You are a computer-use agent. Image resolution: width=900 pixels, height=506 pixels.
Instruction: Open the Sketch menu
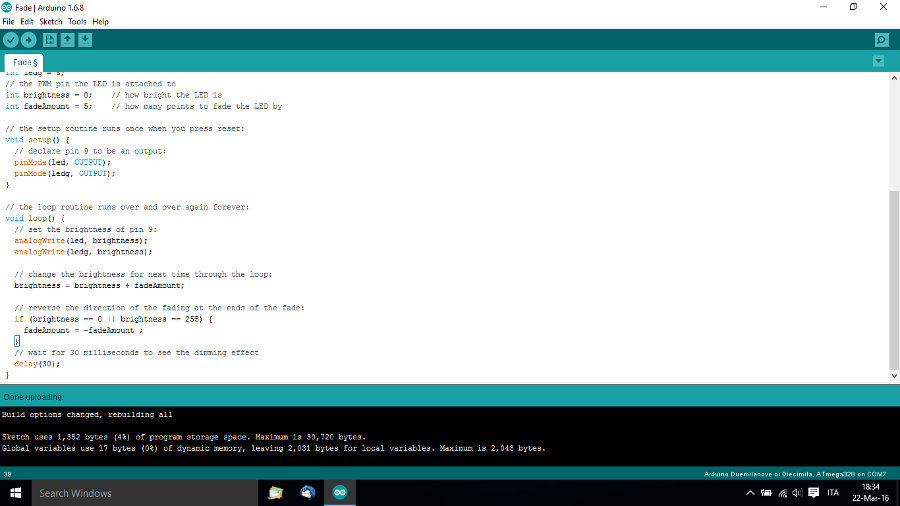pyautogui.click(x=51, y=22)
